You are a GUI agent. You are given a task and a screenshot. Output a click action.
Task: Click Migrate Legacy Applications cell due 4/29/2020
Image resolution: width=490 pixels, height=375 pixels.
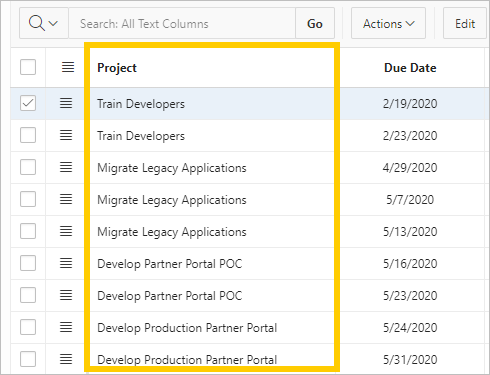tap(212, 168)
